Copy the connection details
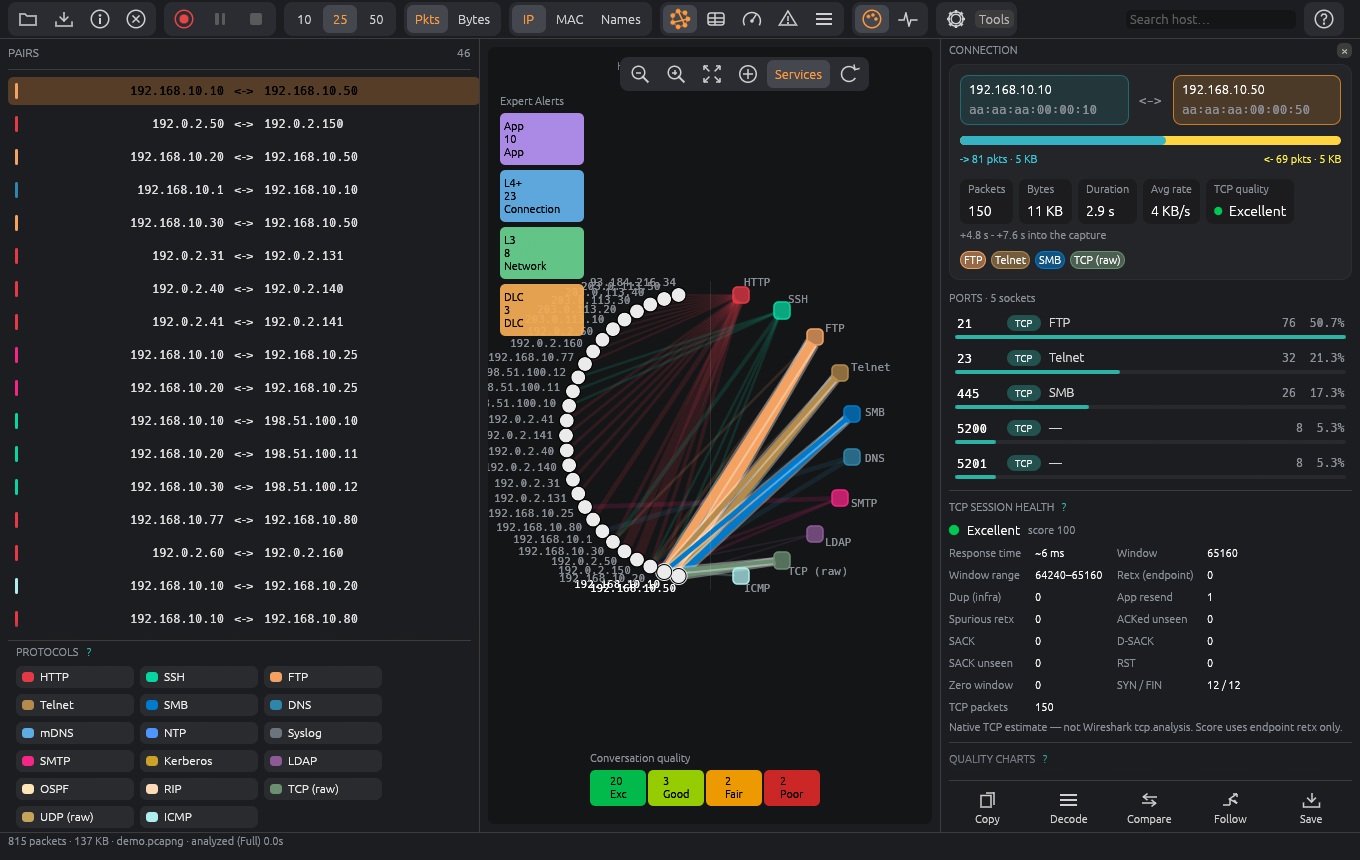This screenshot has height=860, width=1360. [987, 808]
